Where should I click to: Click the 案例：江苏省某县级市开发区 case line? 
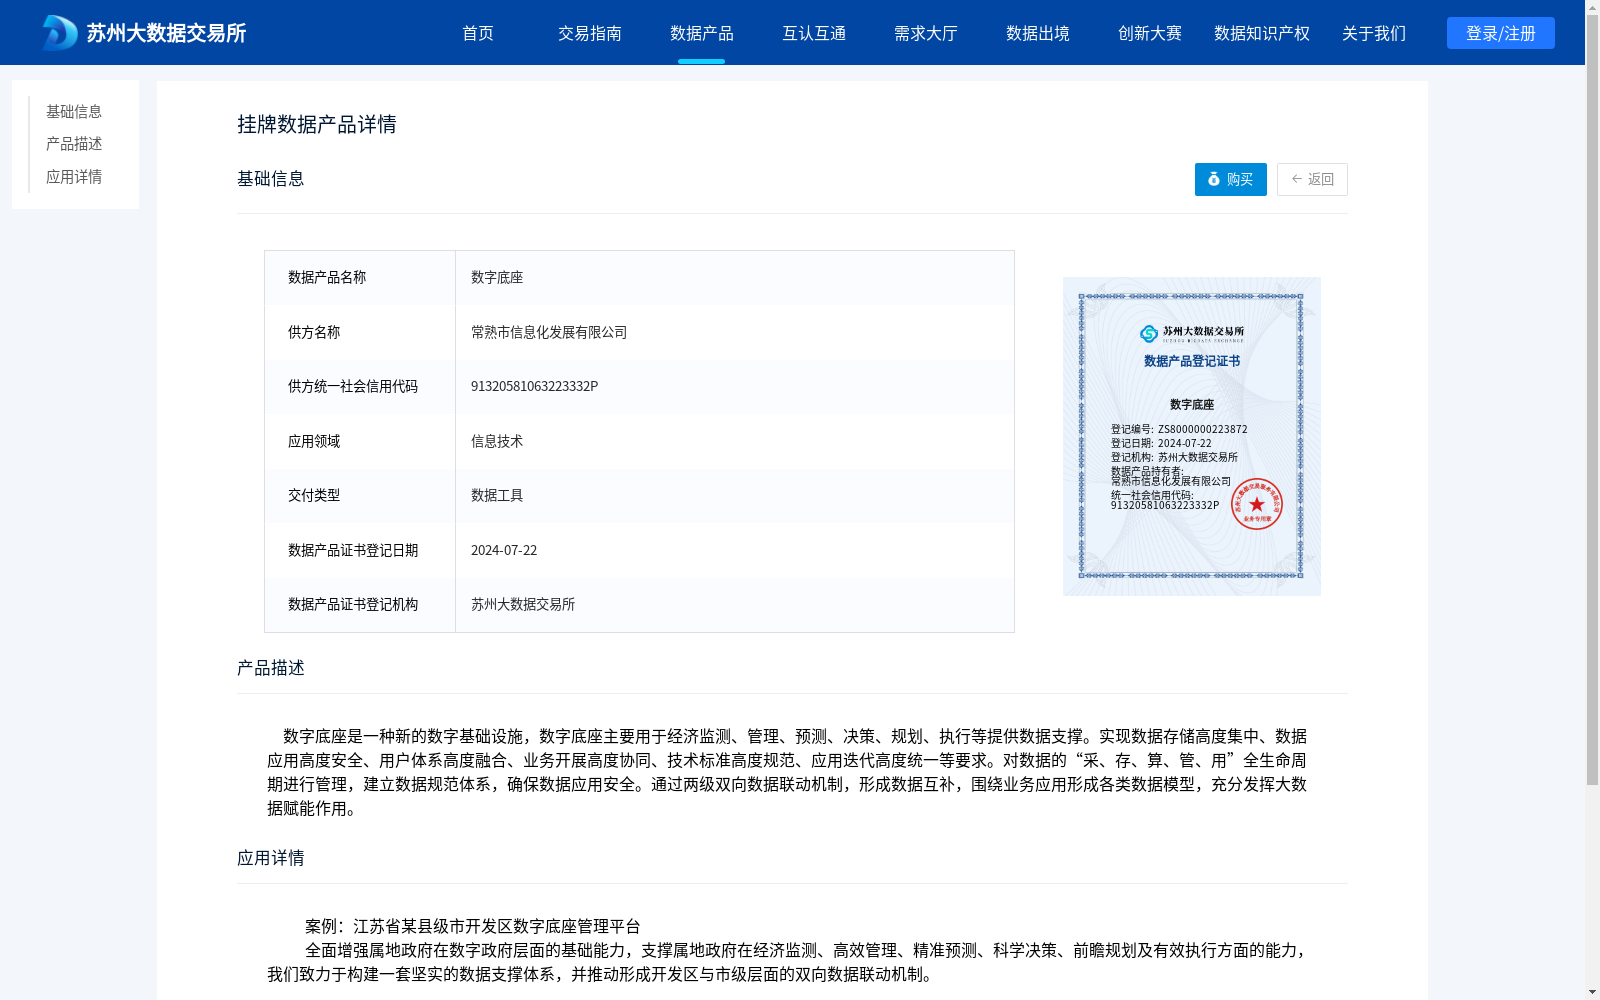[473, 926]
